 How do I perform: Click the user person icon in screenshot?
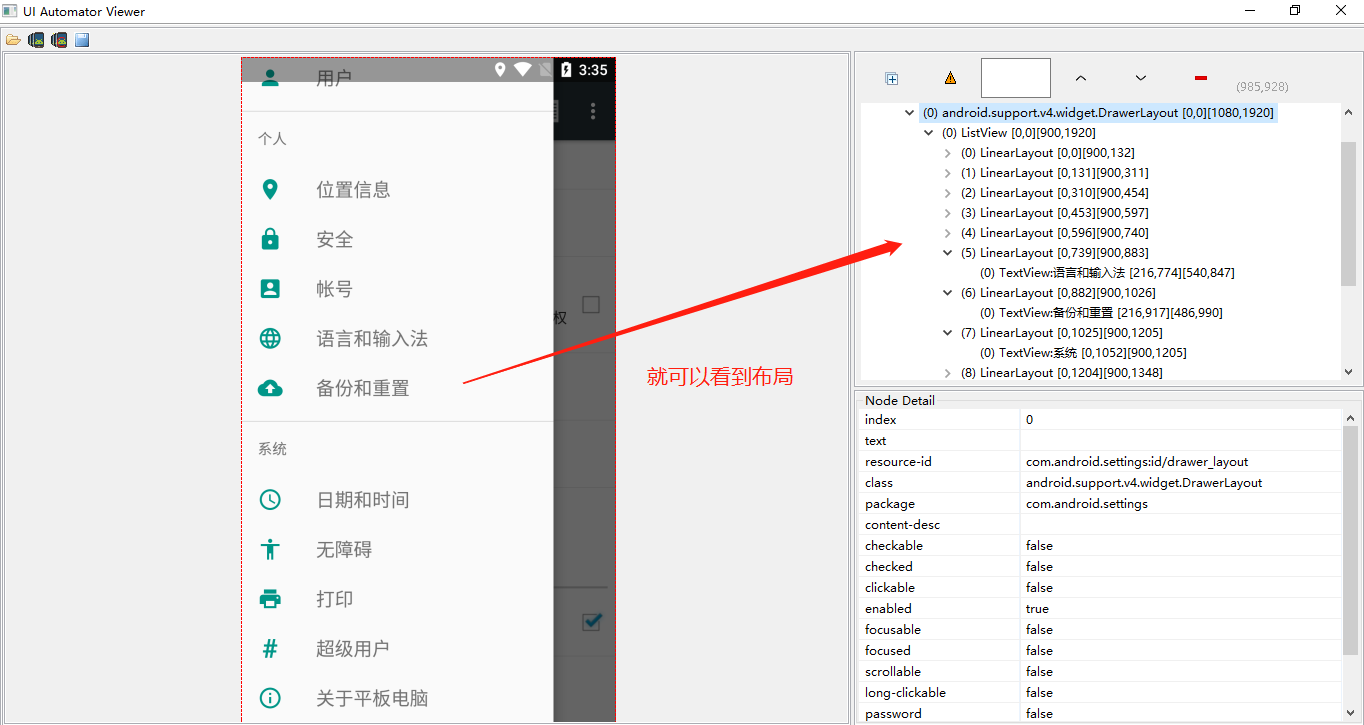[270, 76]
